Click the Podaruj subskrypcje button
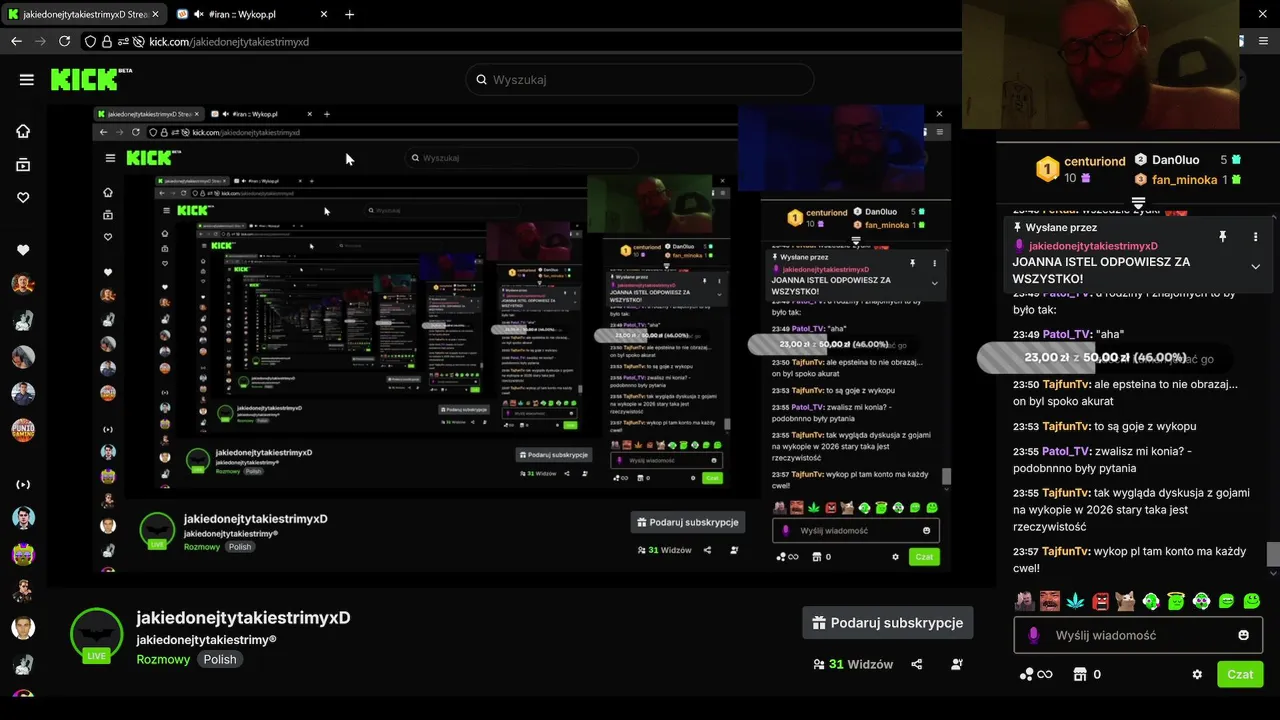This screenshot has height=720, width=1280. pos(887,622)
